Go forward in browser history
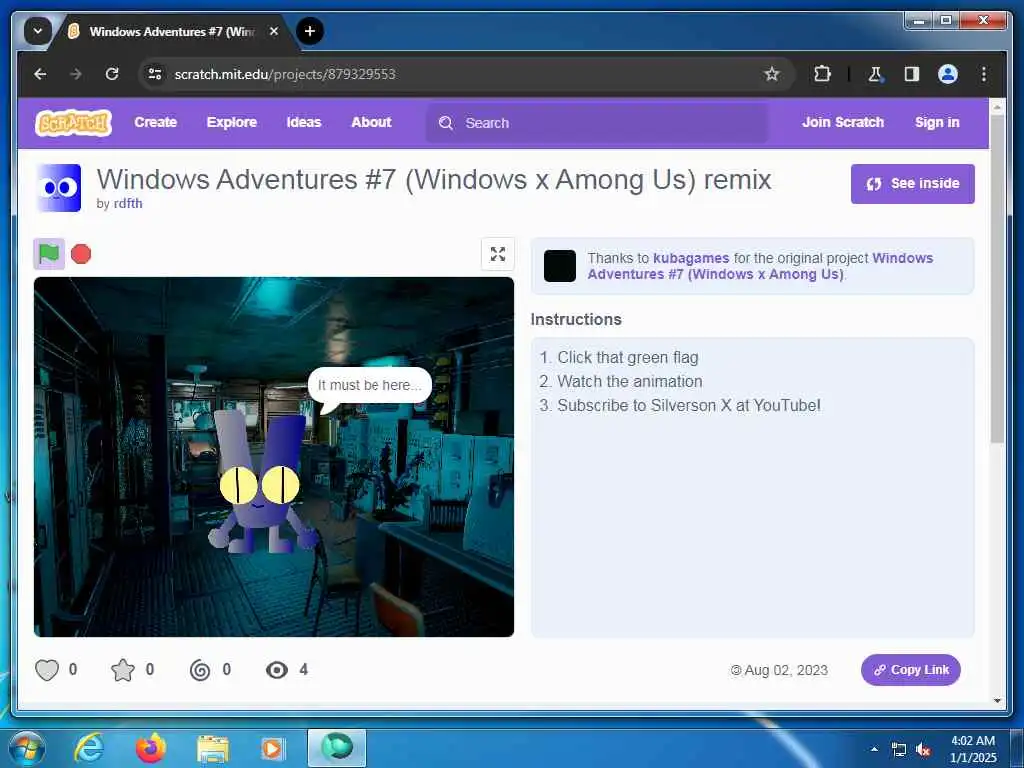The image size is (1024, 768). click(x=76, y=74)
